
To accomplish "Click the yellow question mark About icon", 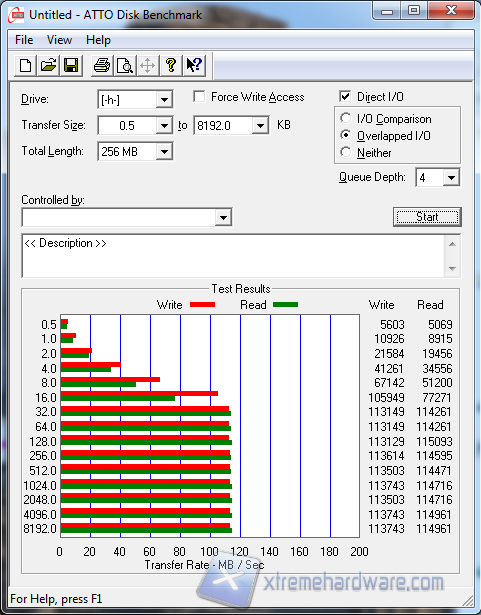I will pos(171,65).
